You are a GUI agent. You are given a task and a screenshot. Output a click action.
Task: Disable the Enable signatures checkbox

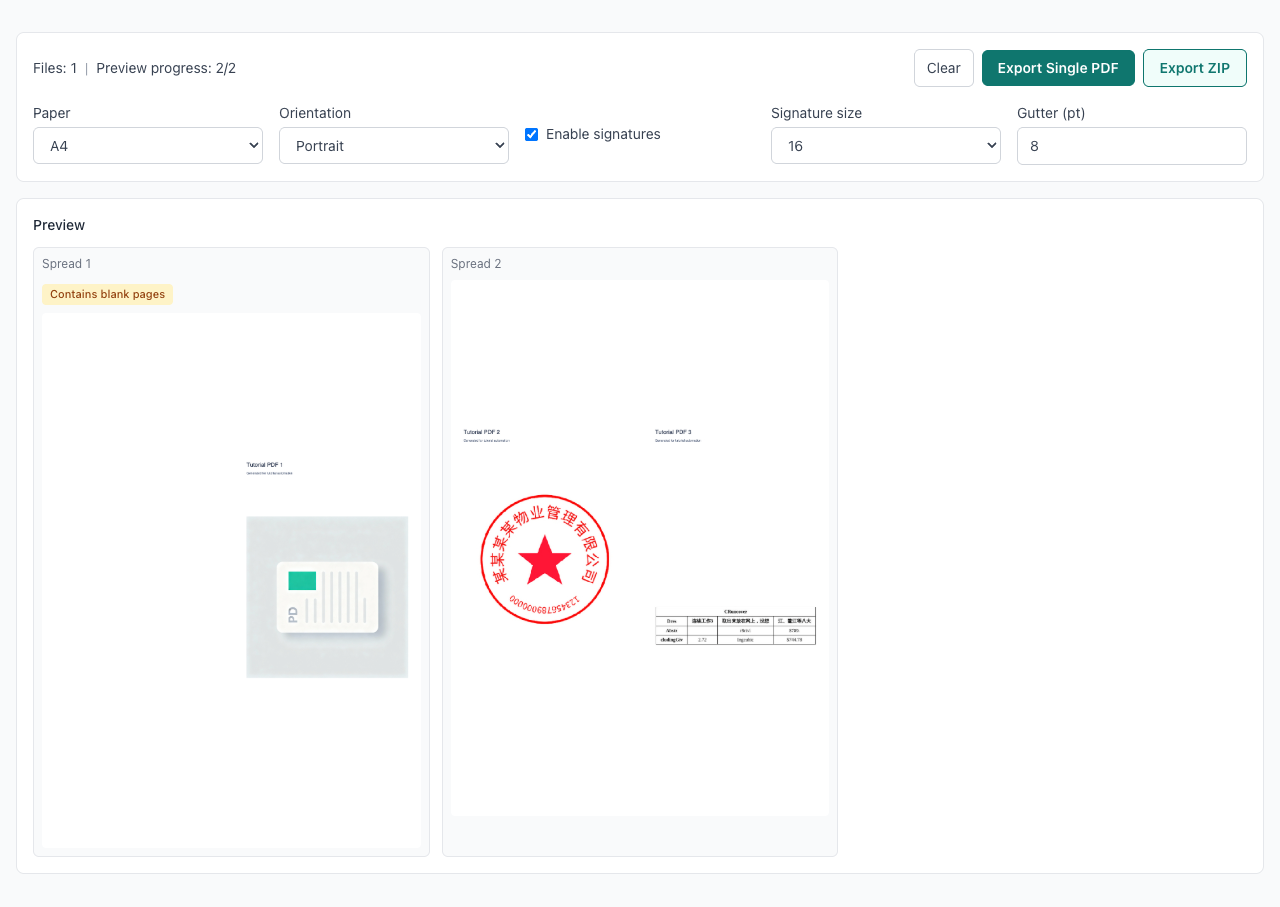532,134
